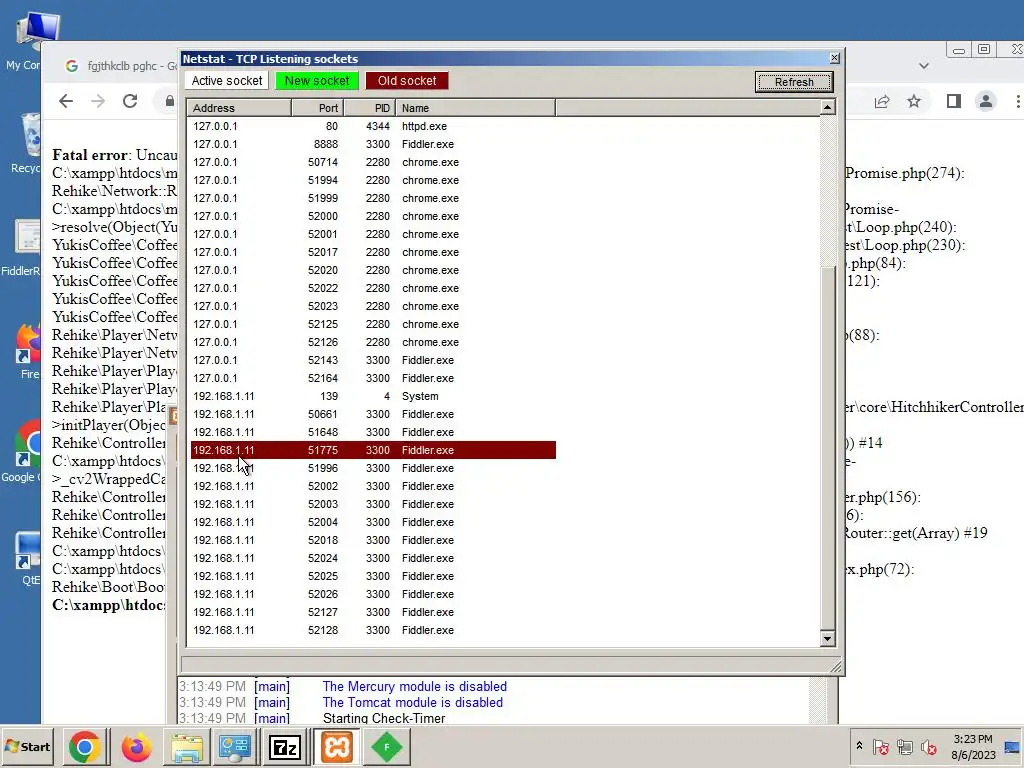Select the Fiddler.exe row on port 52026
The height and width of the screenshot is (768, 1024).
[373, 594]
